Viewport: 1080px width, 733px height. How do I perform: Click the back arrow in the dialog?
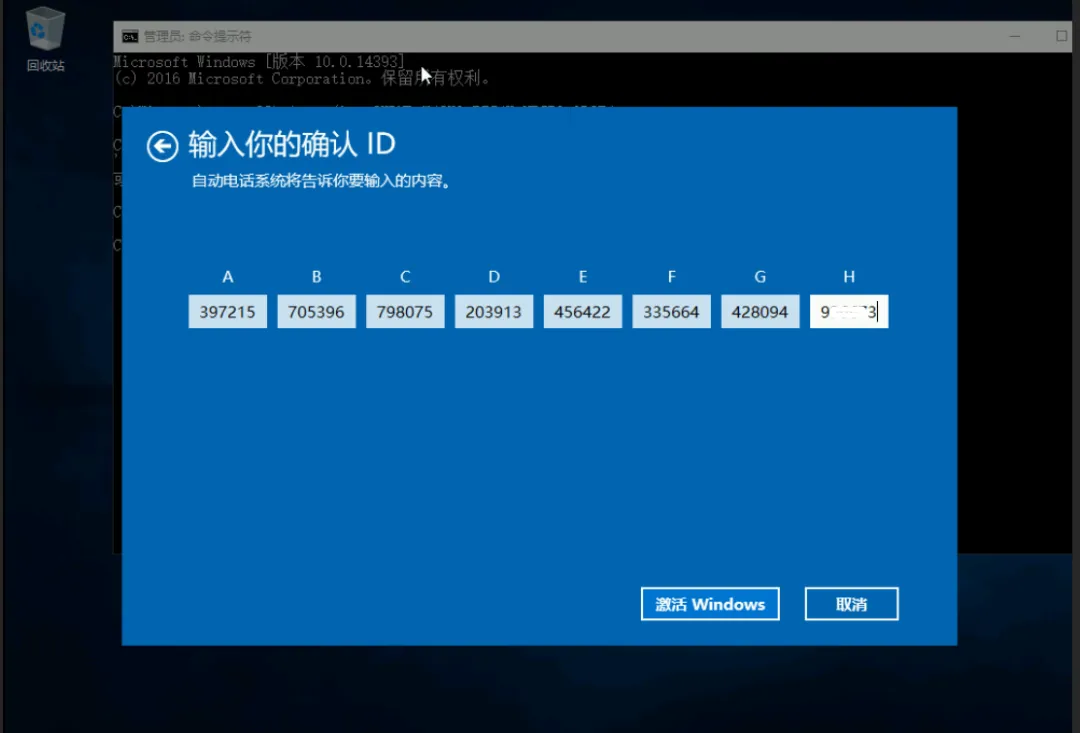point(162,146)
